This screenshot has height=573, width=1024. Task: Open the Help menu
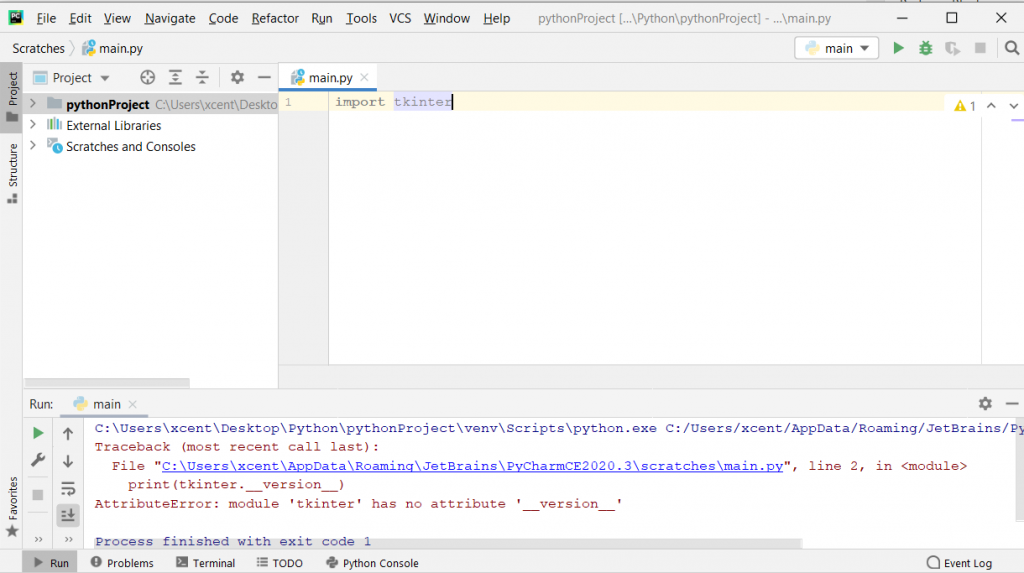pyautogui.click(x=496, y=18)
